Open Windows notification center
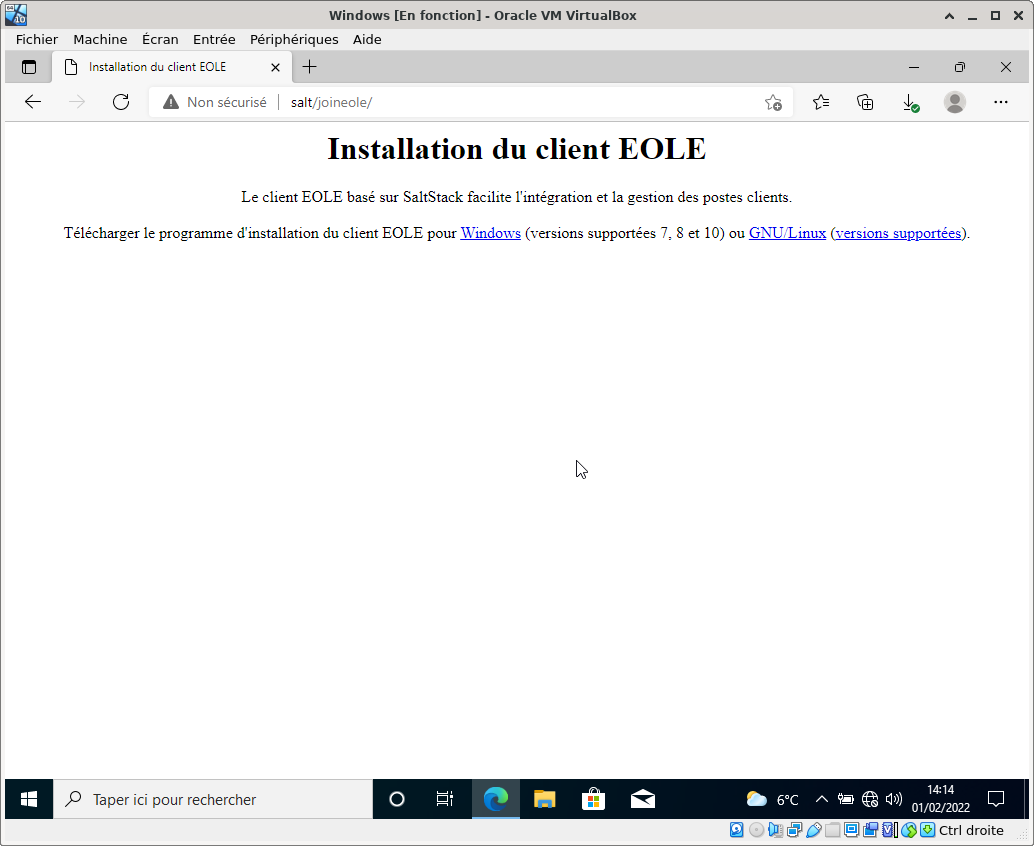 (x=996, y=799)
